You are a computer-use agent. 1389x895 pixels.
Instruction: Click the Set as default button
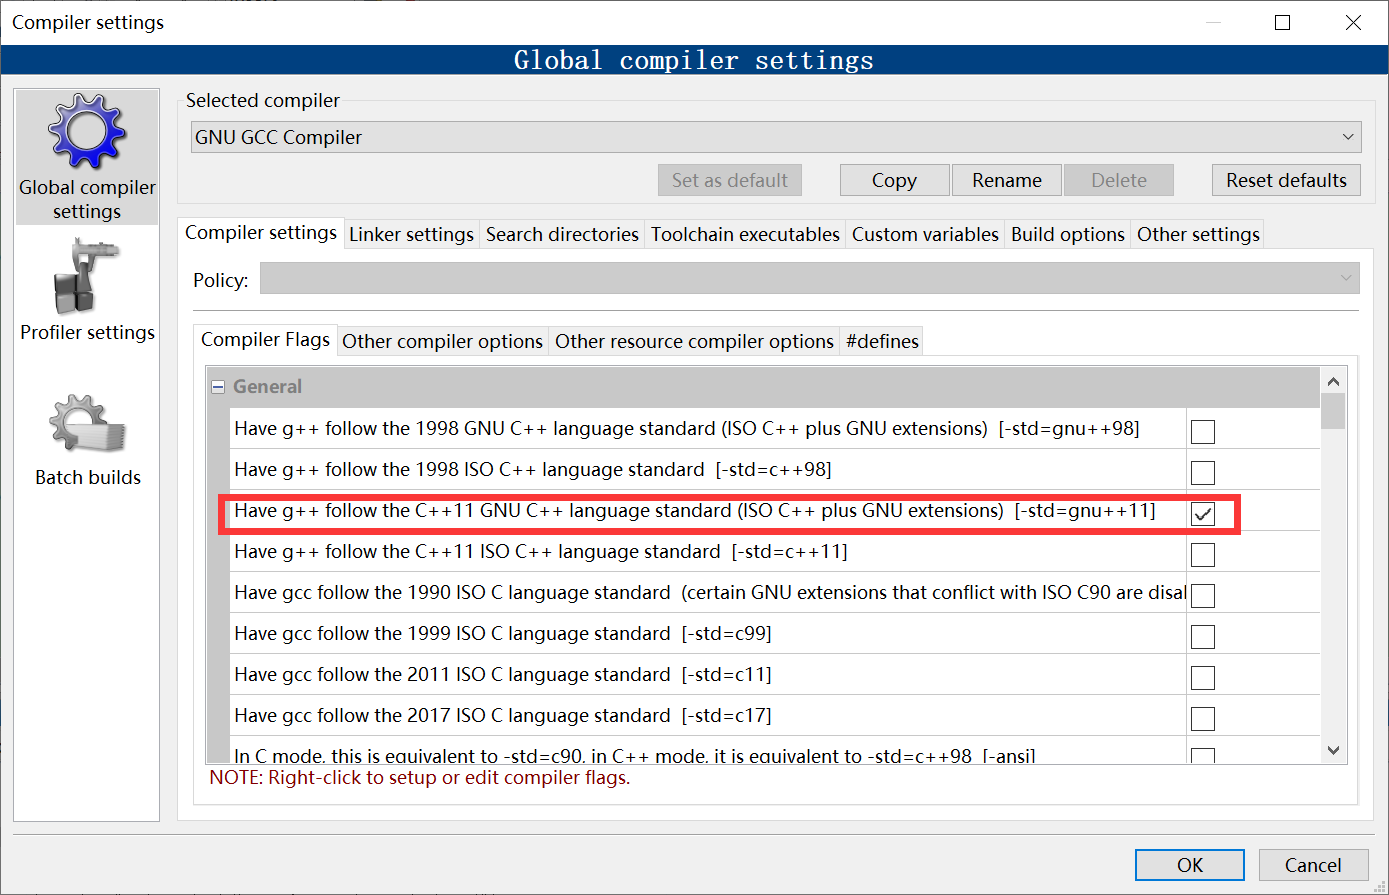click(730, 180)
